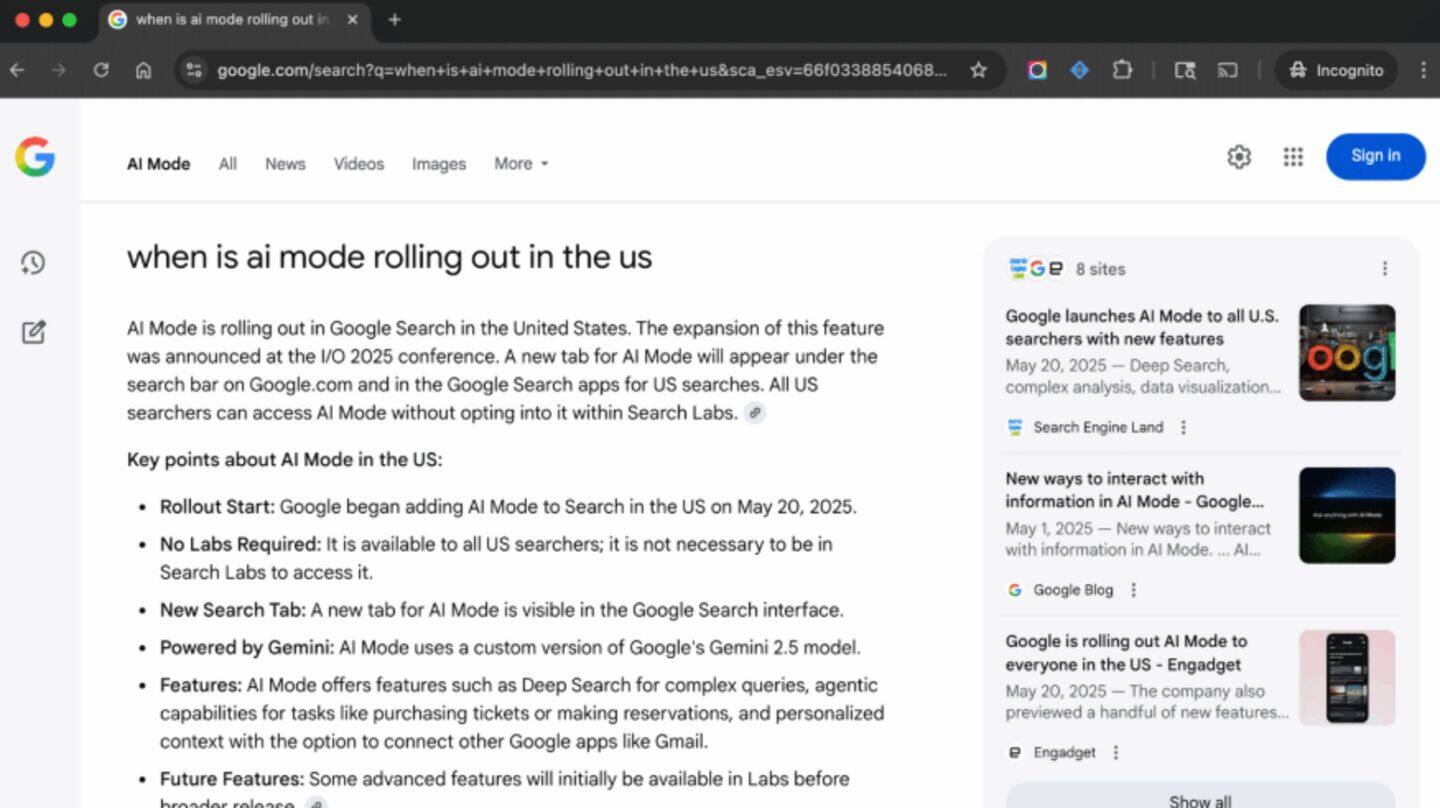
Task: View site information in address bar
Action: (195, 70)
